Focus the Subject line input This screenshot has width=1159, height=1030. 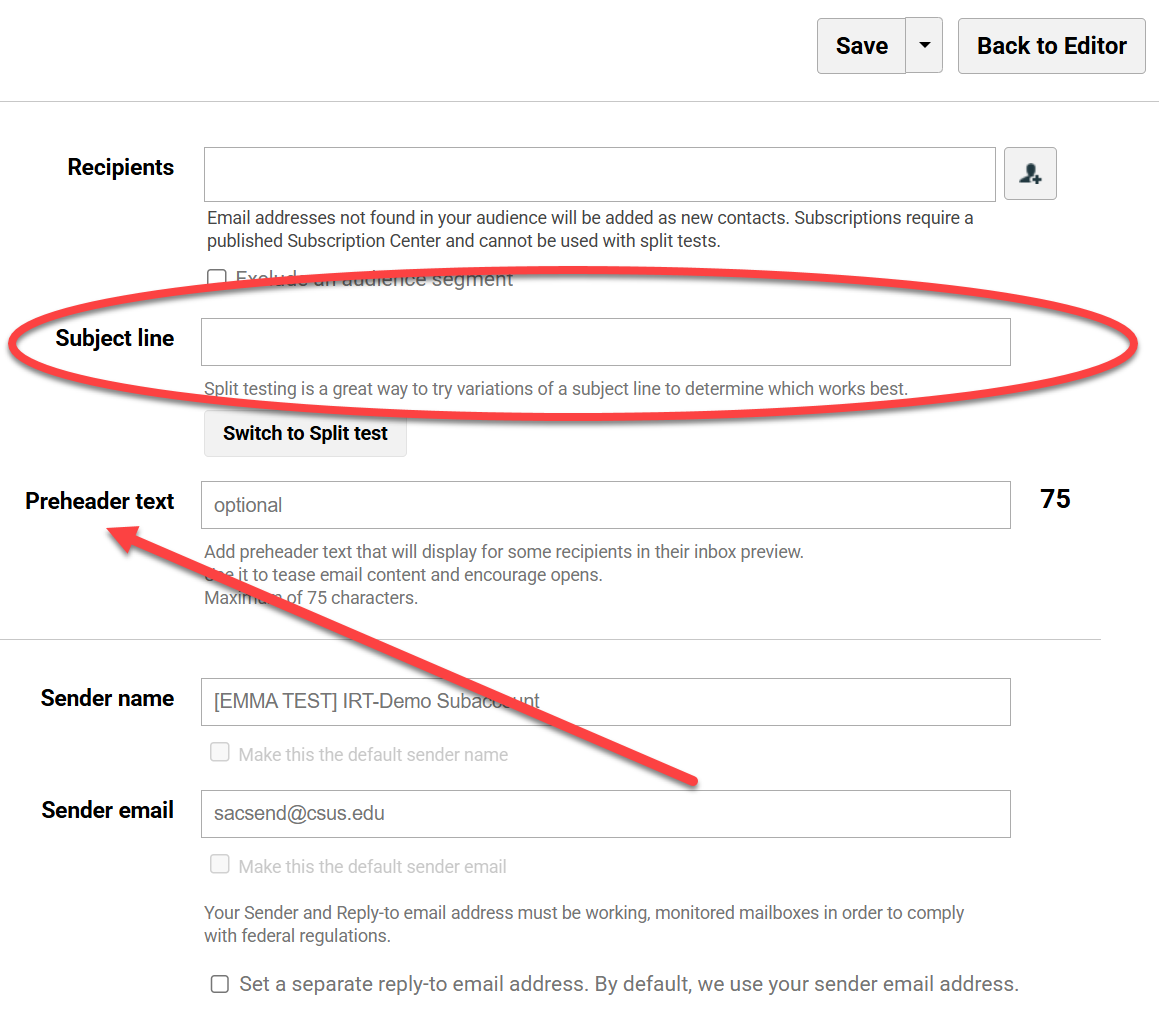pyautogui.click(x=605, y=342)
